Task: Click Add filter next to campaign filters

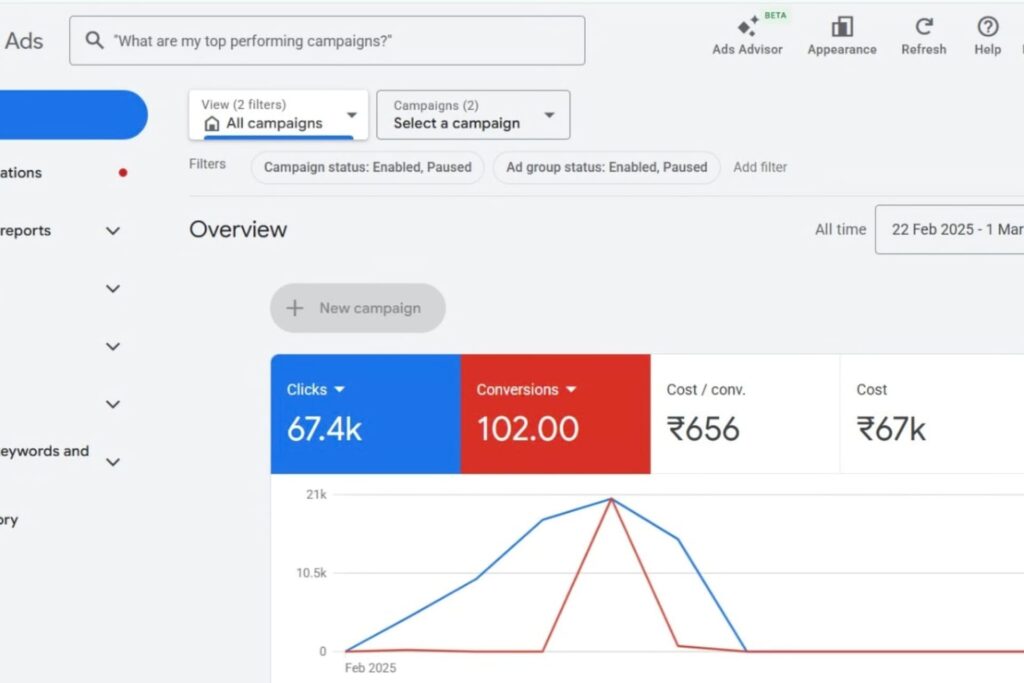Action: 760,167
